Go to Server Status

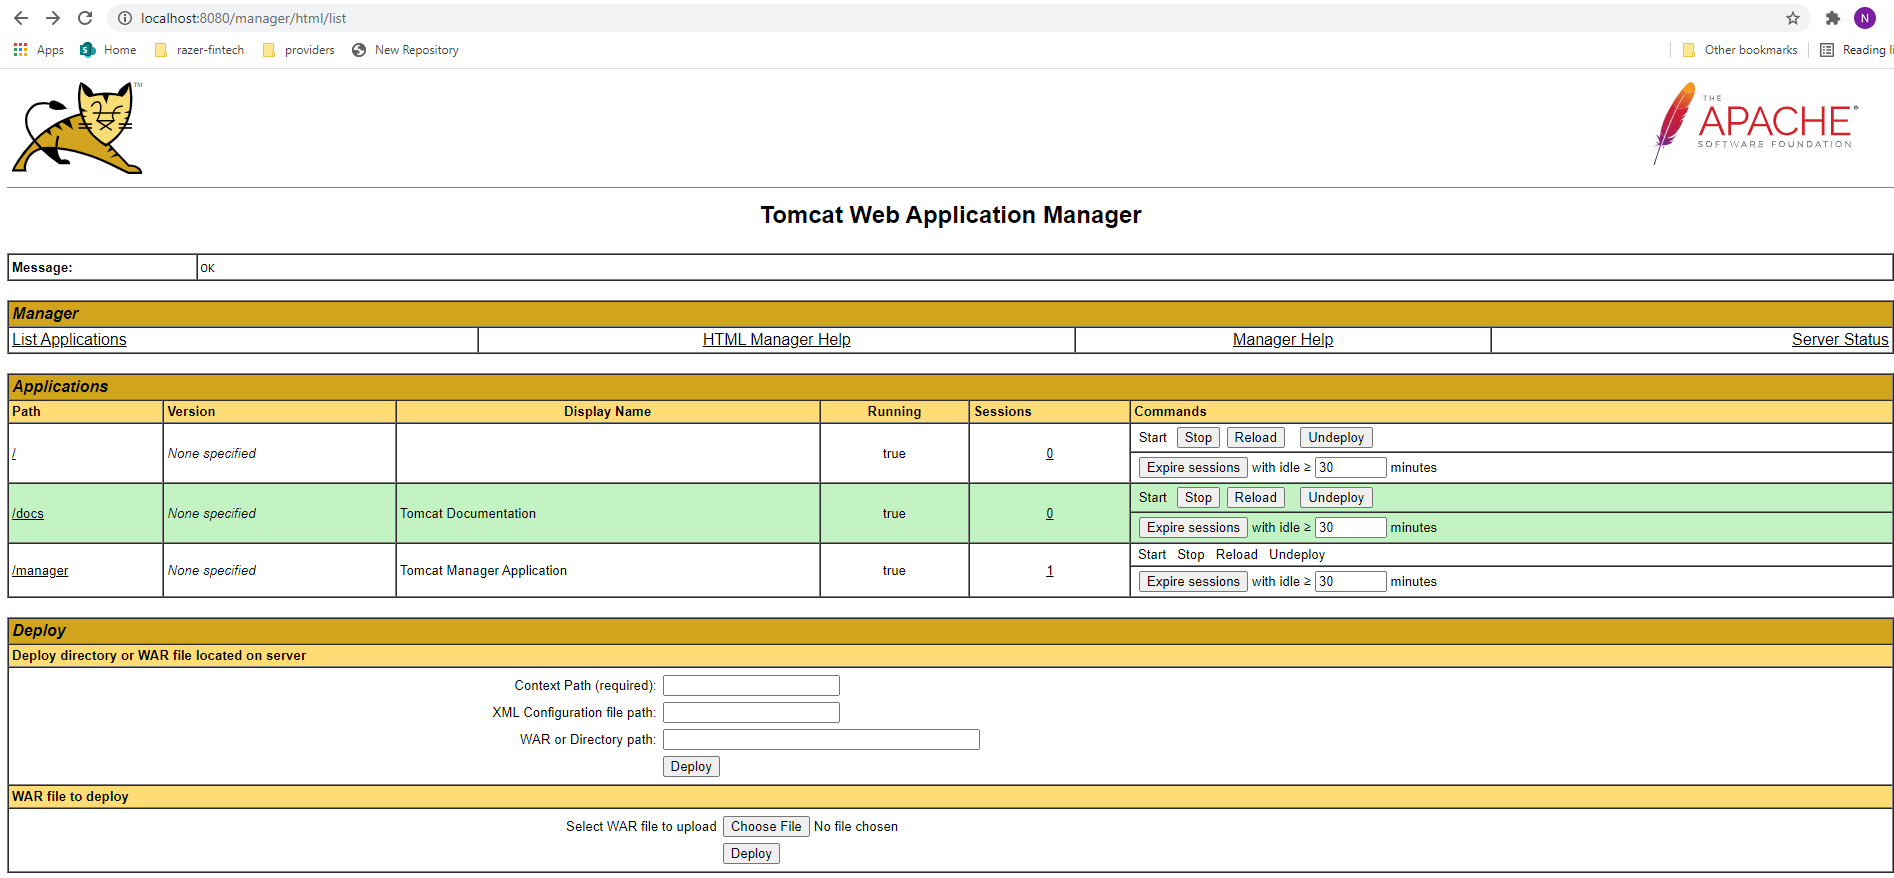tap(1839, 340)
